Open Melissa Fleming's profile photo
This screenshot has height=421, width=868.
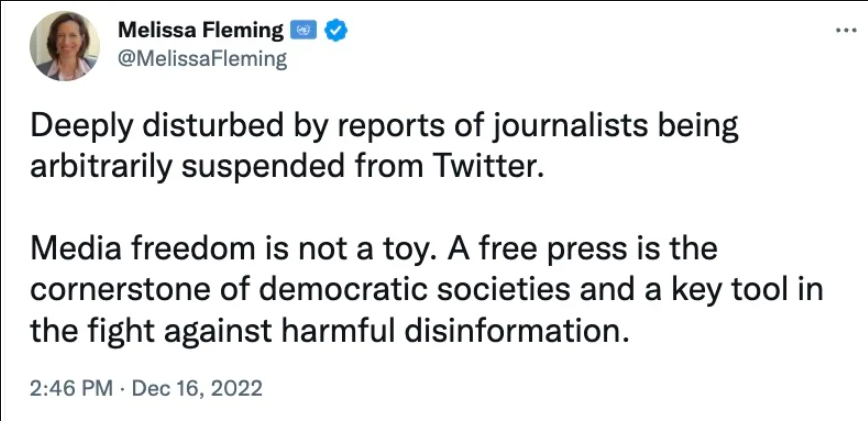coord(65,47)
